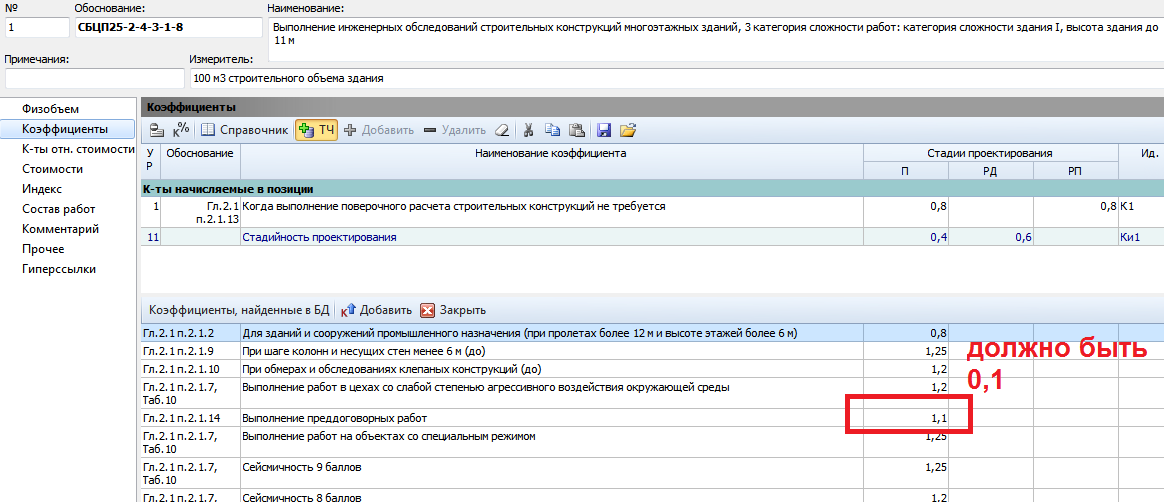
Task: Close the found coefficients panel via Закрыть
Action: coord(453,310)
